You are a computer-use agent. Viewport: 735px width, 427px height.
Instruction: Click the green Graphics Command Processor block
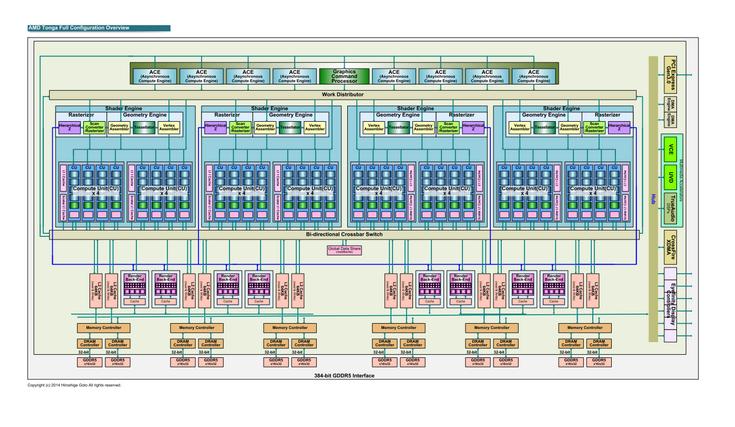344,76
